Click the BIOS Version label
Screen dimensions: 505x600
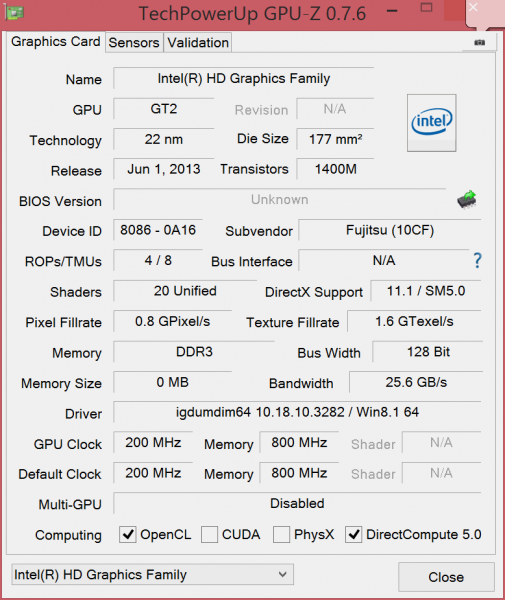pos(60,201)
